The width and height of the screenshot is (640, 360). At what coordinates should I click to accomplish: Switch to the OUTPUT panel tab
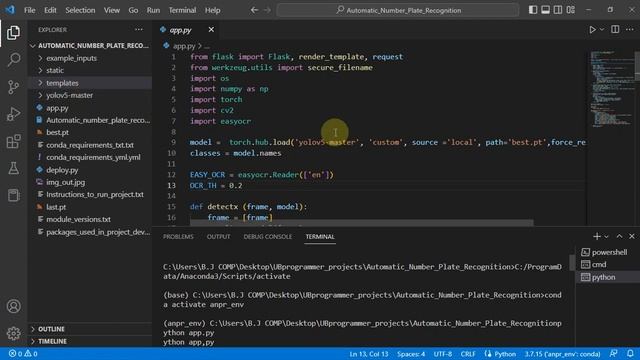[218, 237]
